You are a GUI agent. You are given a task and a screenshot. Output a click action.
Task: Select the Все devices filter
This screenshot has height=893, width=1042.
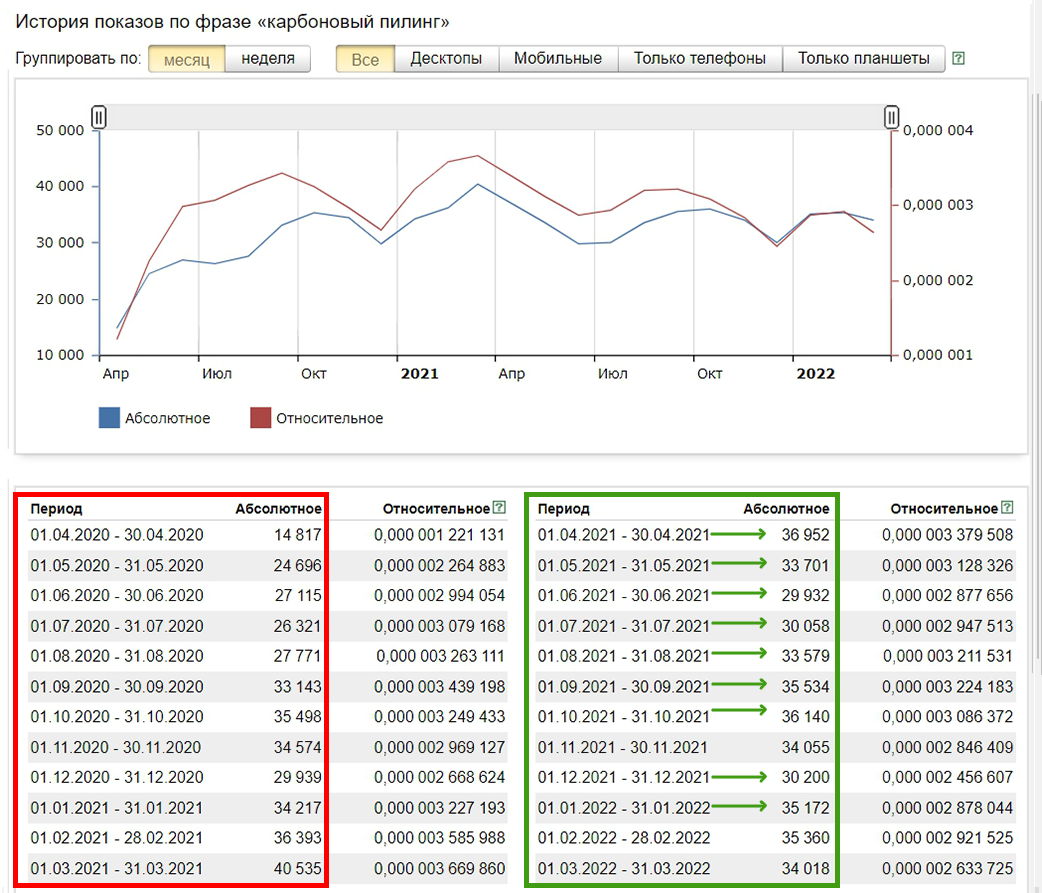click(365, 59)
